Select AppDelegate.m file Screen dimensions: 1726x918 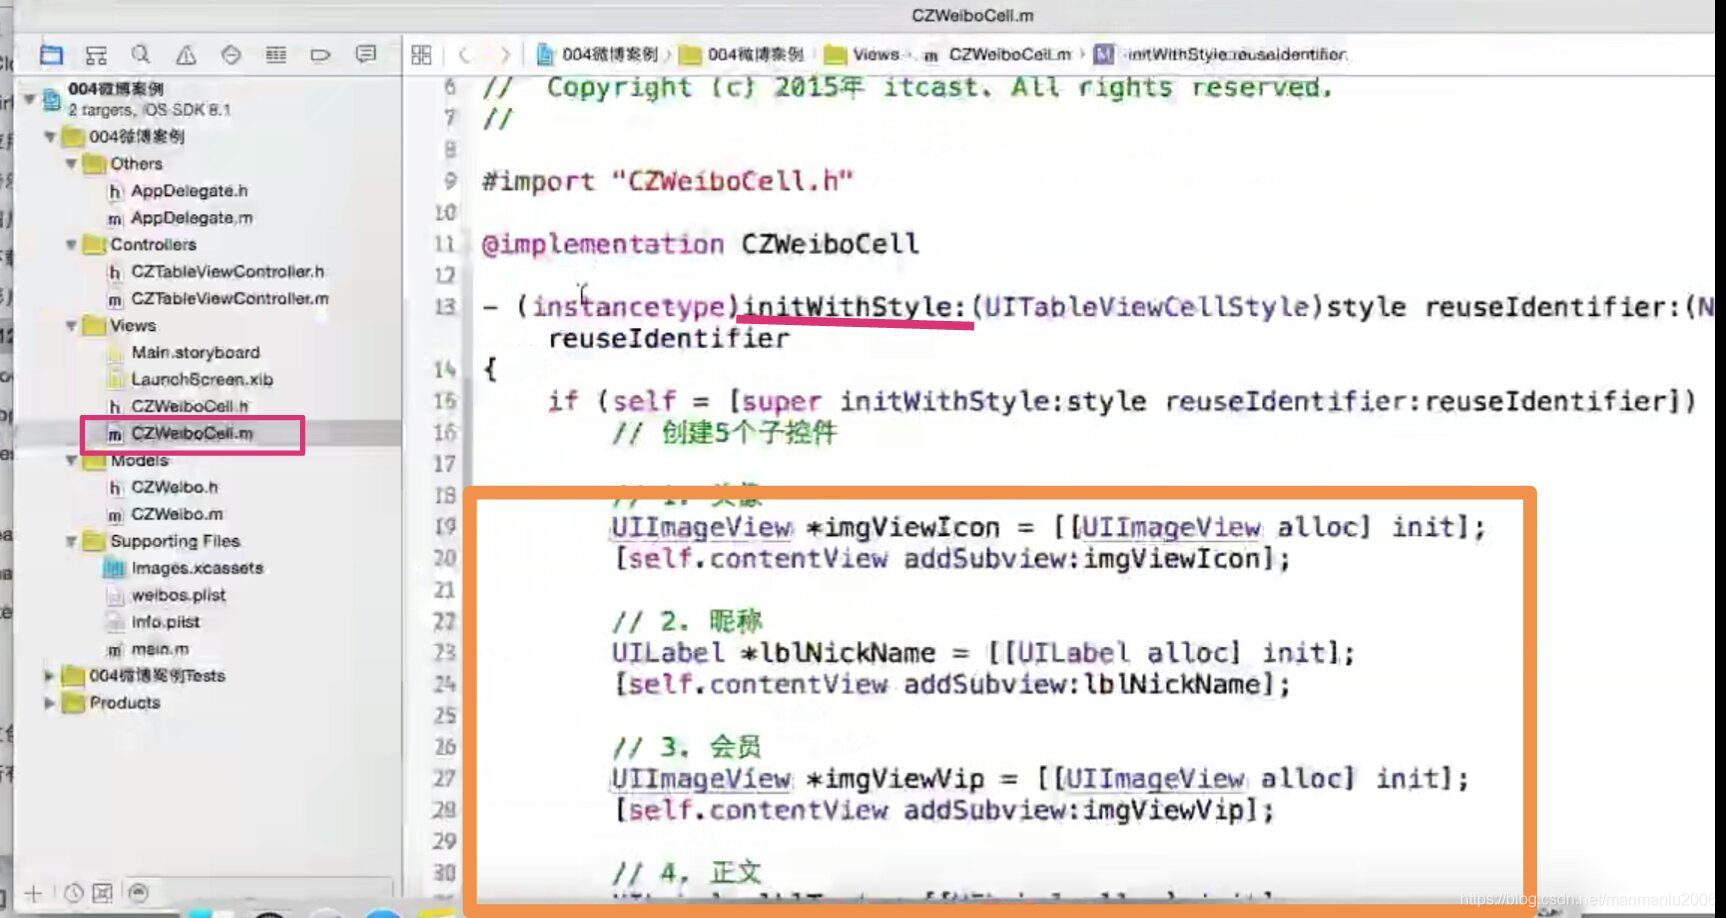coord(191,218)
